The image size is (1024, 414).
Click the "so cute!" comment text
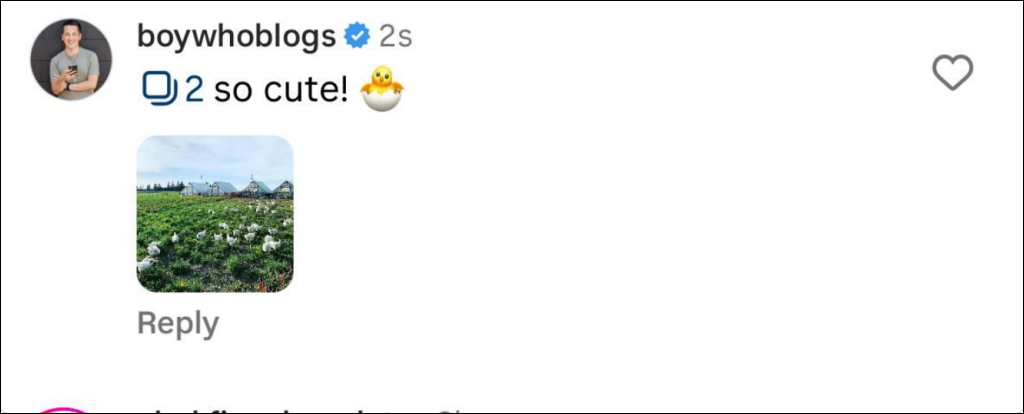281,90
